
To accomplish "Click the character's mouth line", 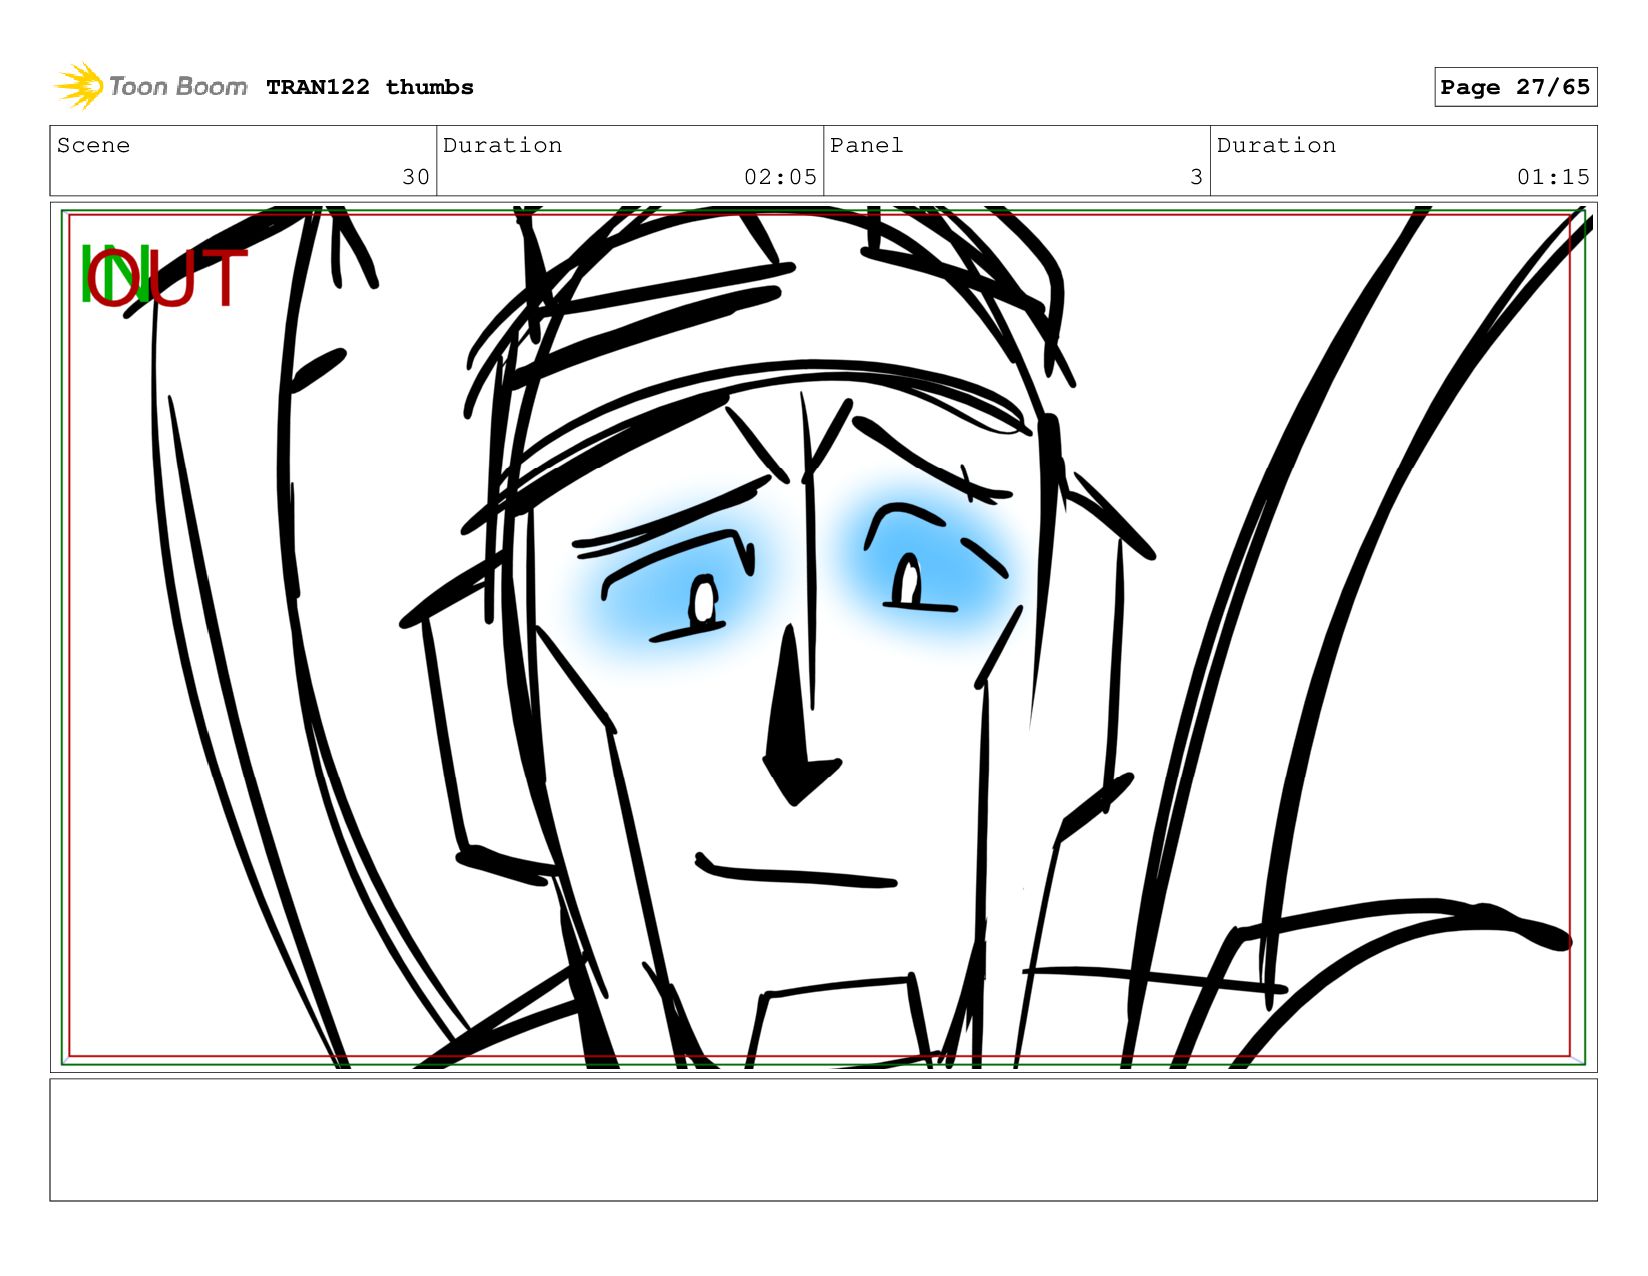I will point(795,874).
